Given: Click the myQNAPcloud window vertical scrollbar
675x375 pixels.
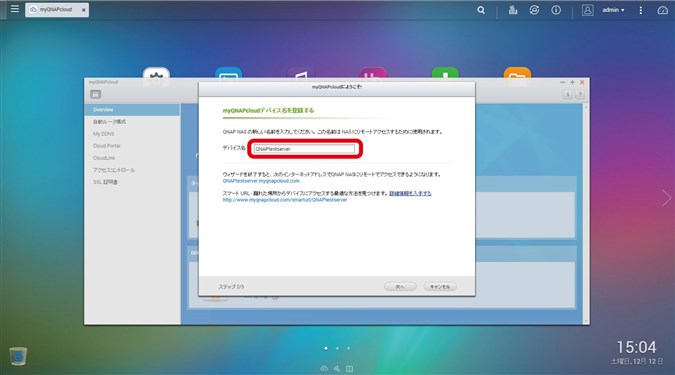Looking at the screenshot, I should click(x=585, y=213).
